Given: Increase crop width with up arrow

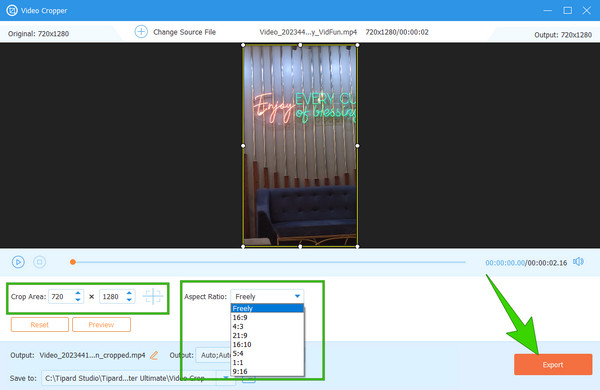Looking at the screenshot, I should click(78, 293).
